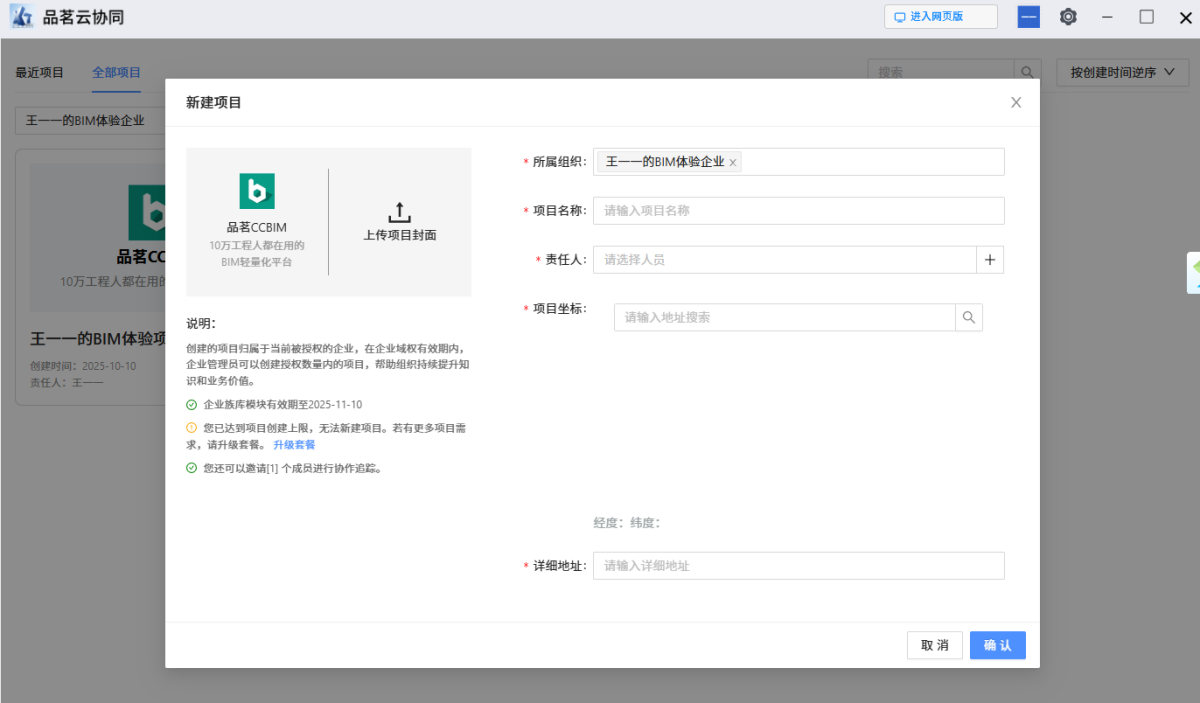Image resolution: width=1200 pixels, height=703 pixels.
Task: Click the 项目名称 input field
Action: [x=798, y=211]
